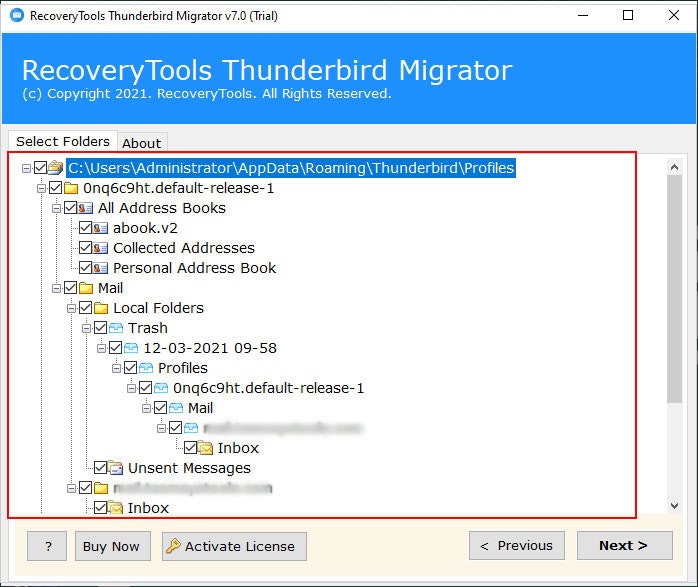Open the Activate License dialog
Viewport: 698px width, 587px height.
coord(234,546)
